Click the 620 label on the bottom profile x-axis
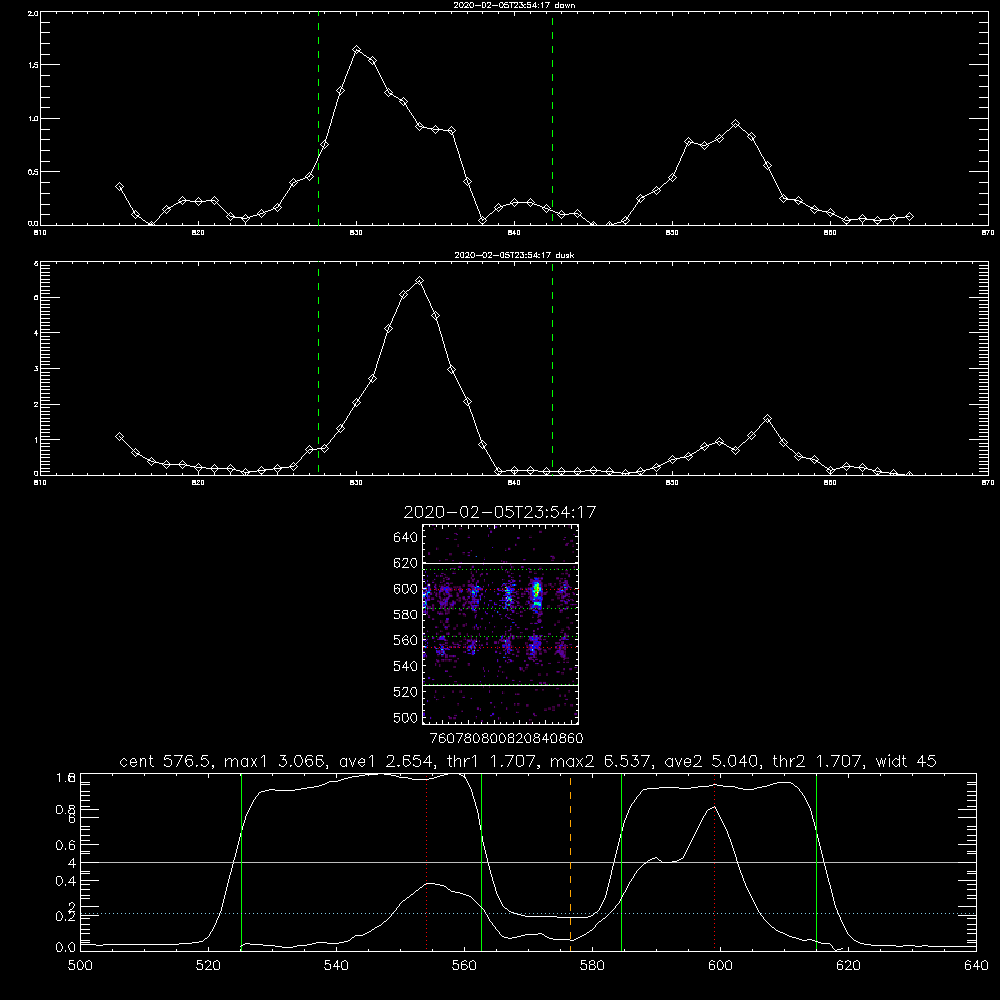The width and height of the screenshot is (1000, 1000). point(848,966)
